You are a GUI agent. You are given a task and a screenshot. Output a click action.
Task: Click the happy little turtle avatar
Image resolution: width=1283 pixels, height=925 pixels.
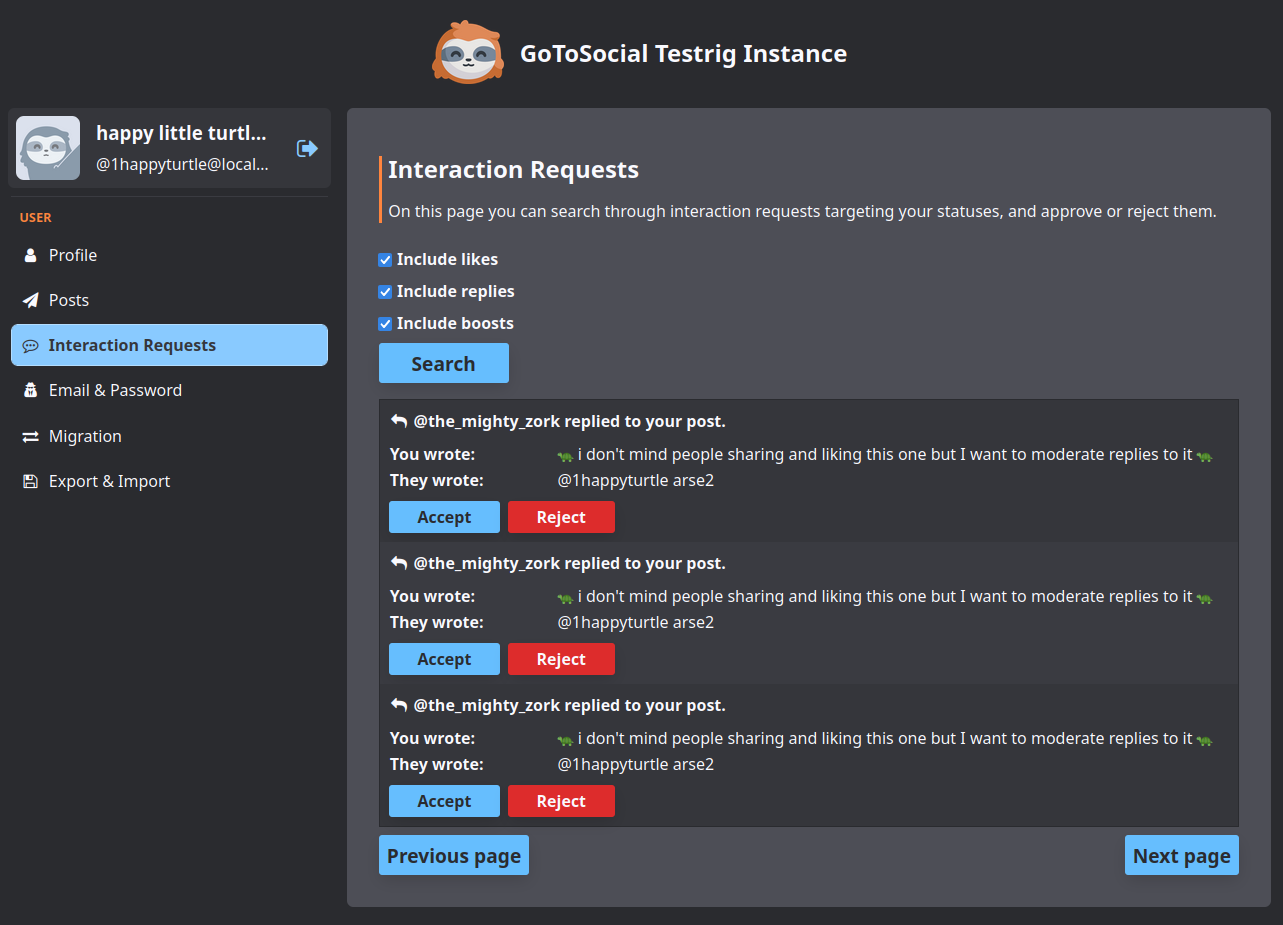[x=48, y=148]
